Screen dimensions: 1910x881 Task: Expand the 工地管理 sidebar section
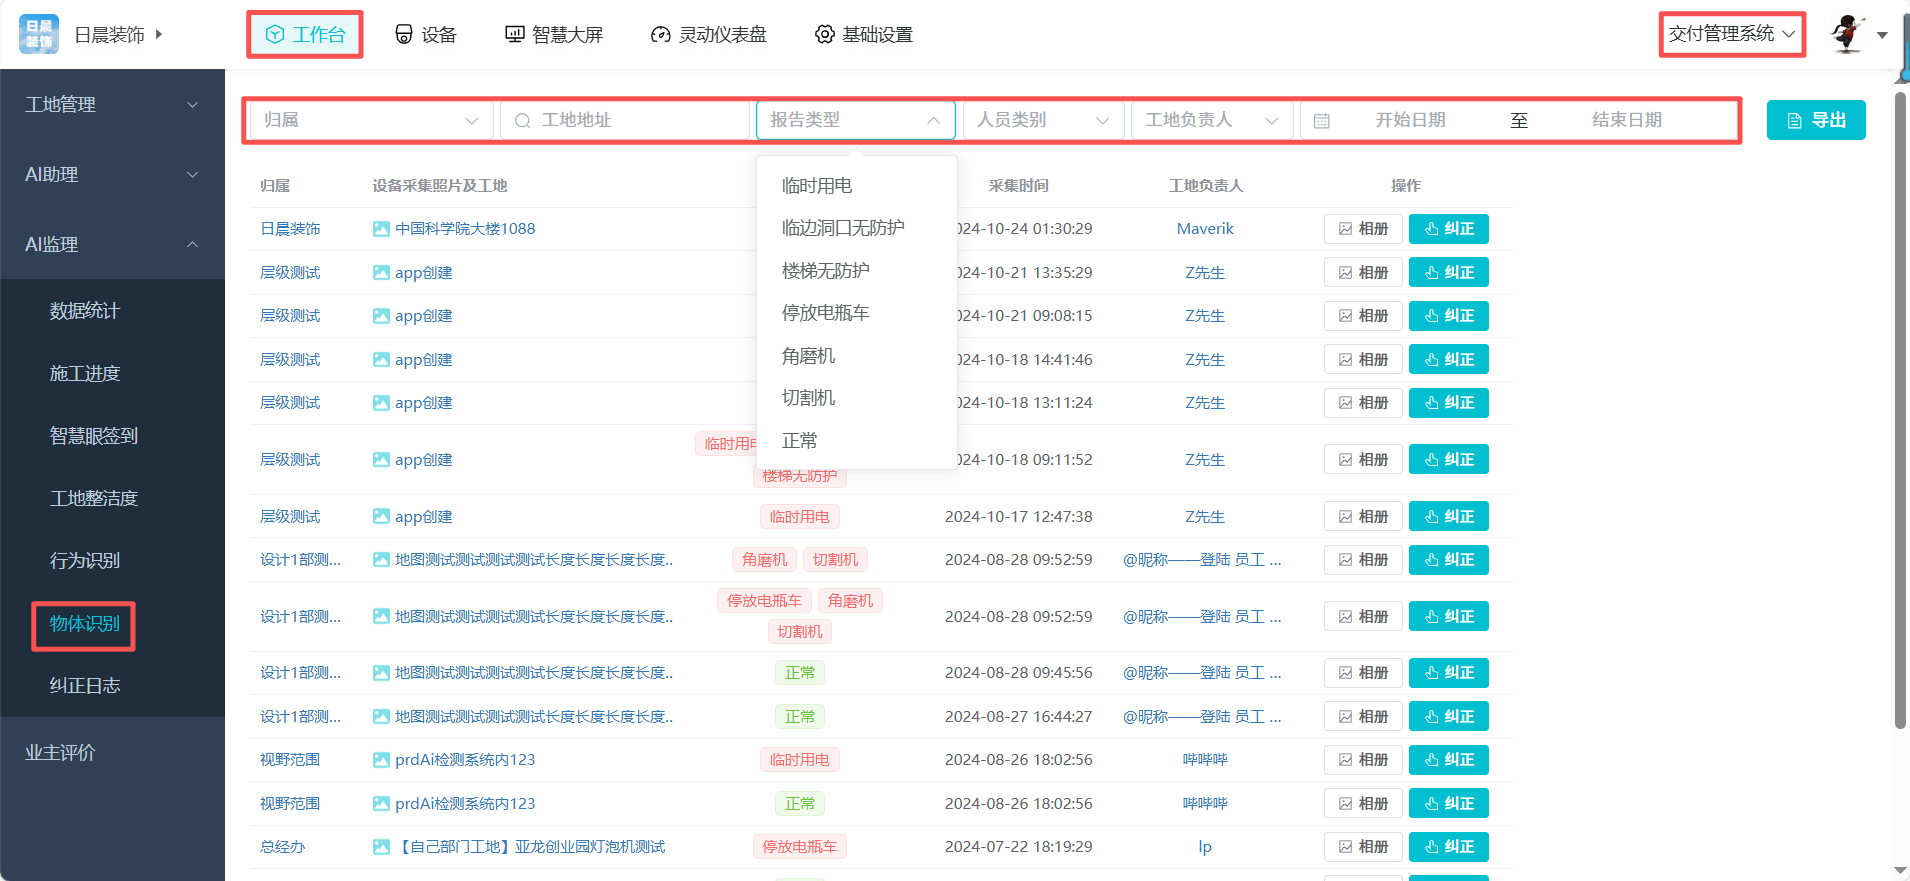[x=112, y=105]
